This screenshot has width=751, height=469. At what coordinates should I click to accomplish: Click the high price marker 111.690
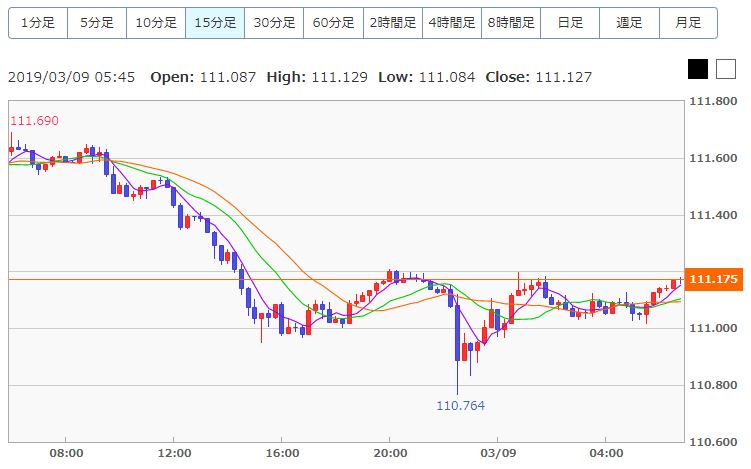click(x=34, y=121)
